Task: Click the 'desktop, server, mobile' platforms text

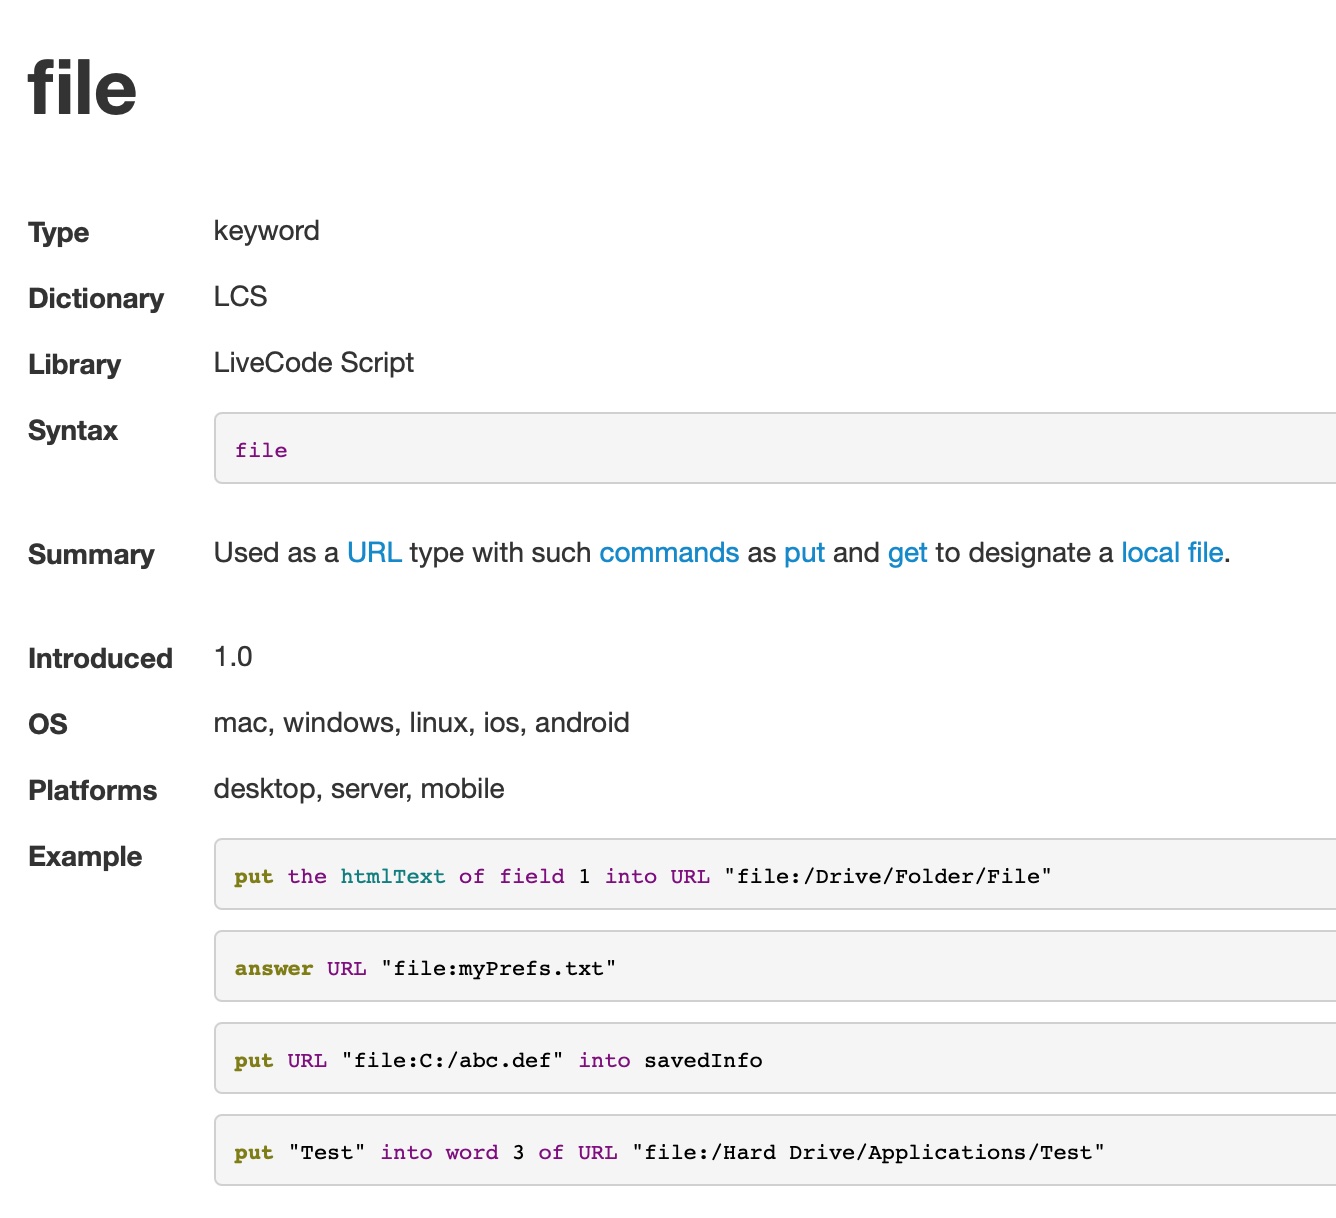Action: click(358, 789)
